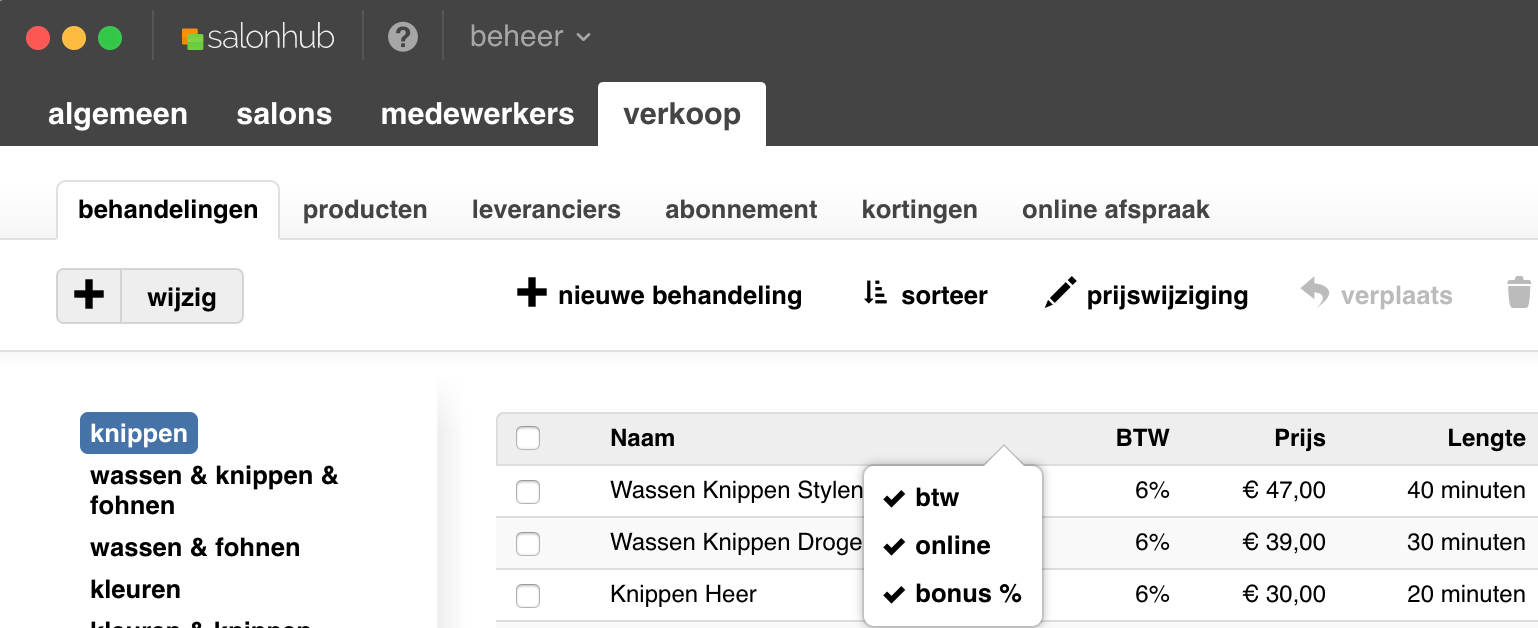
Task: Click the plus icon beside wijzig
Action: [89, 295]
